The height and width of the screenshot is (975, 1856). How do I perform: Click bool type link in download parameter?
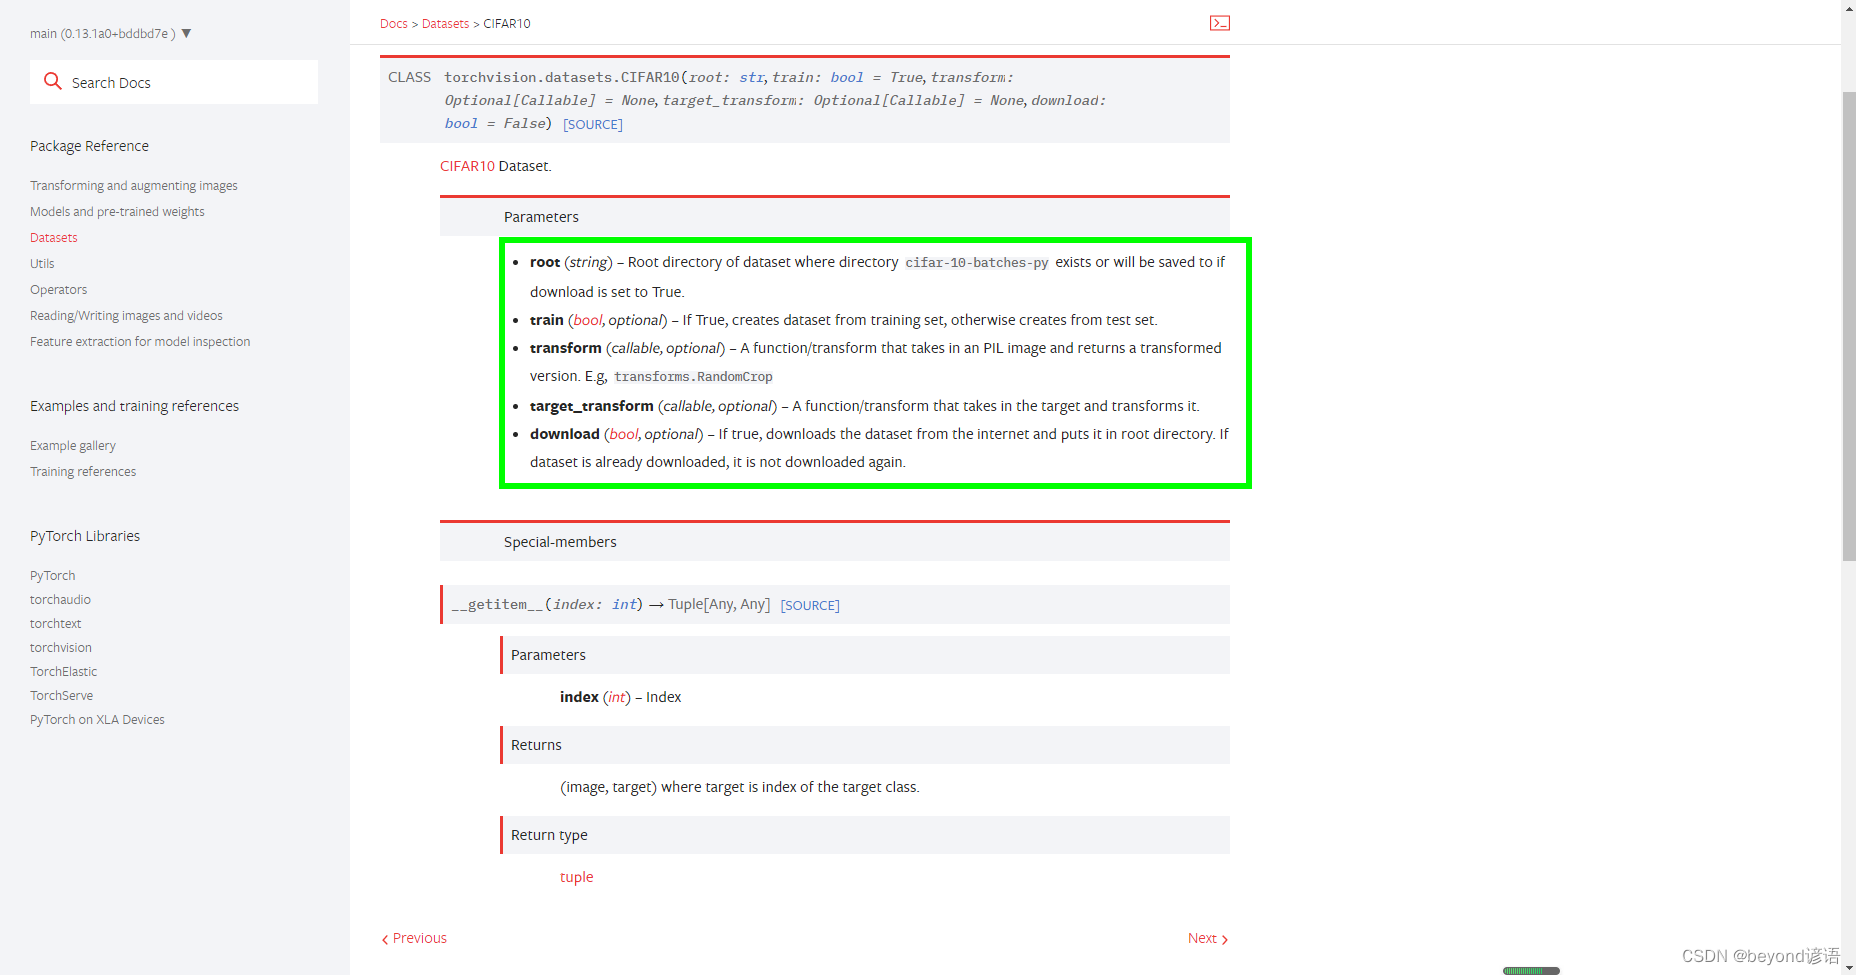tap(624, 434)
